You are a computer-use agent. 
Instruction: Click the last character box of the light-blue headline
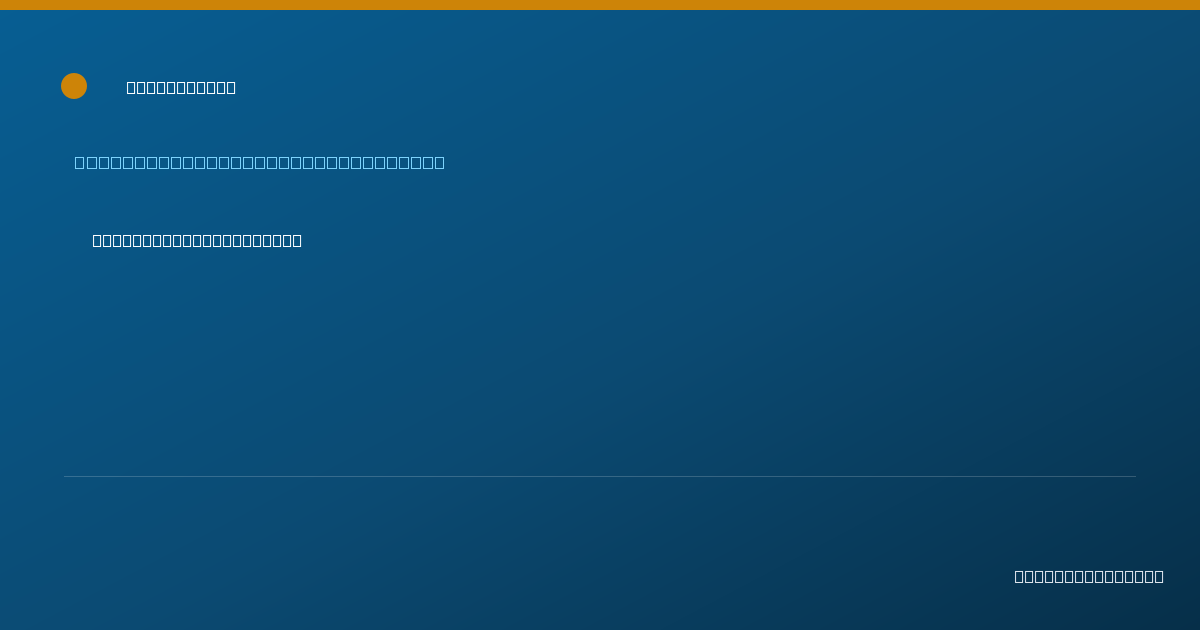click(439, 162)
